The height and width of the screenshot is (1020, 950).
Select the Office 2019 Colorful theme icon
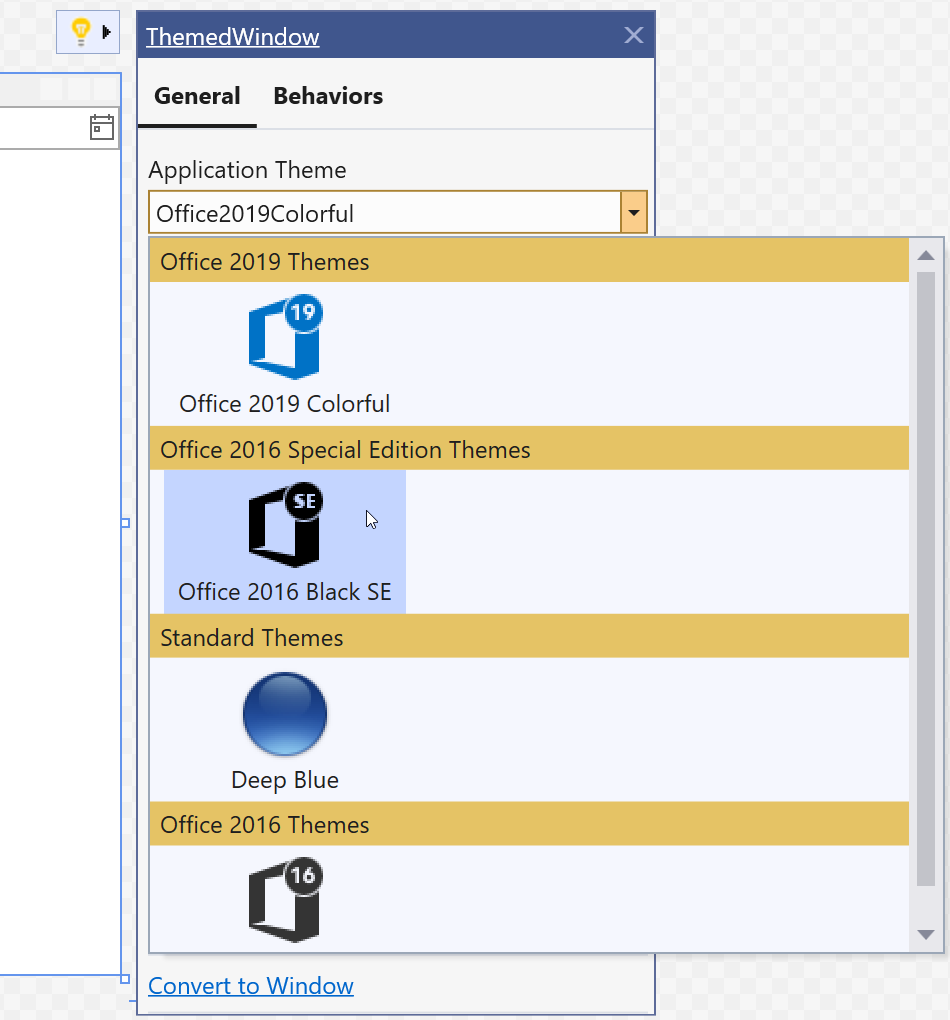284,338
